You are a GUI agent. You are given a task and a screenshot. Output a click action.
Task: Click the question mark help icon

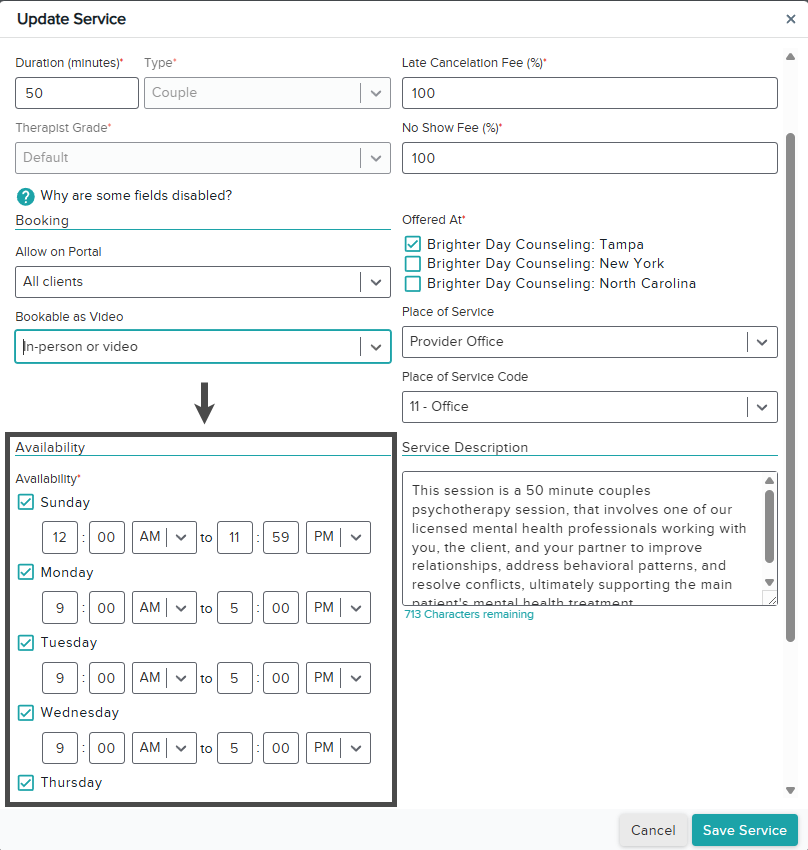tap(25, 196)
